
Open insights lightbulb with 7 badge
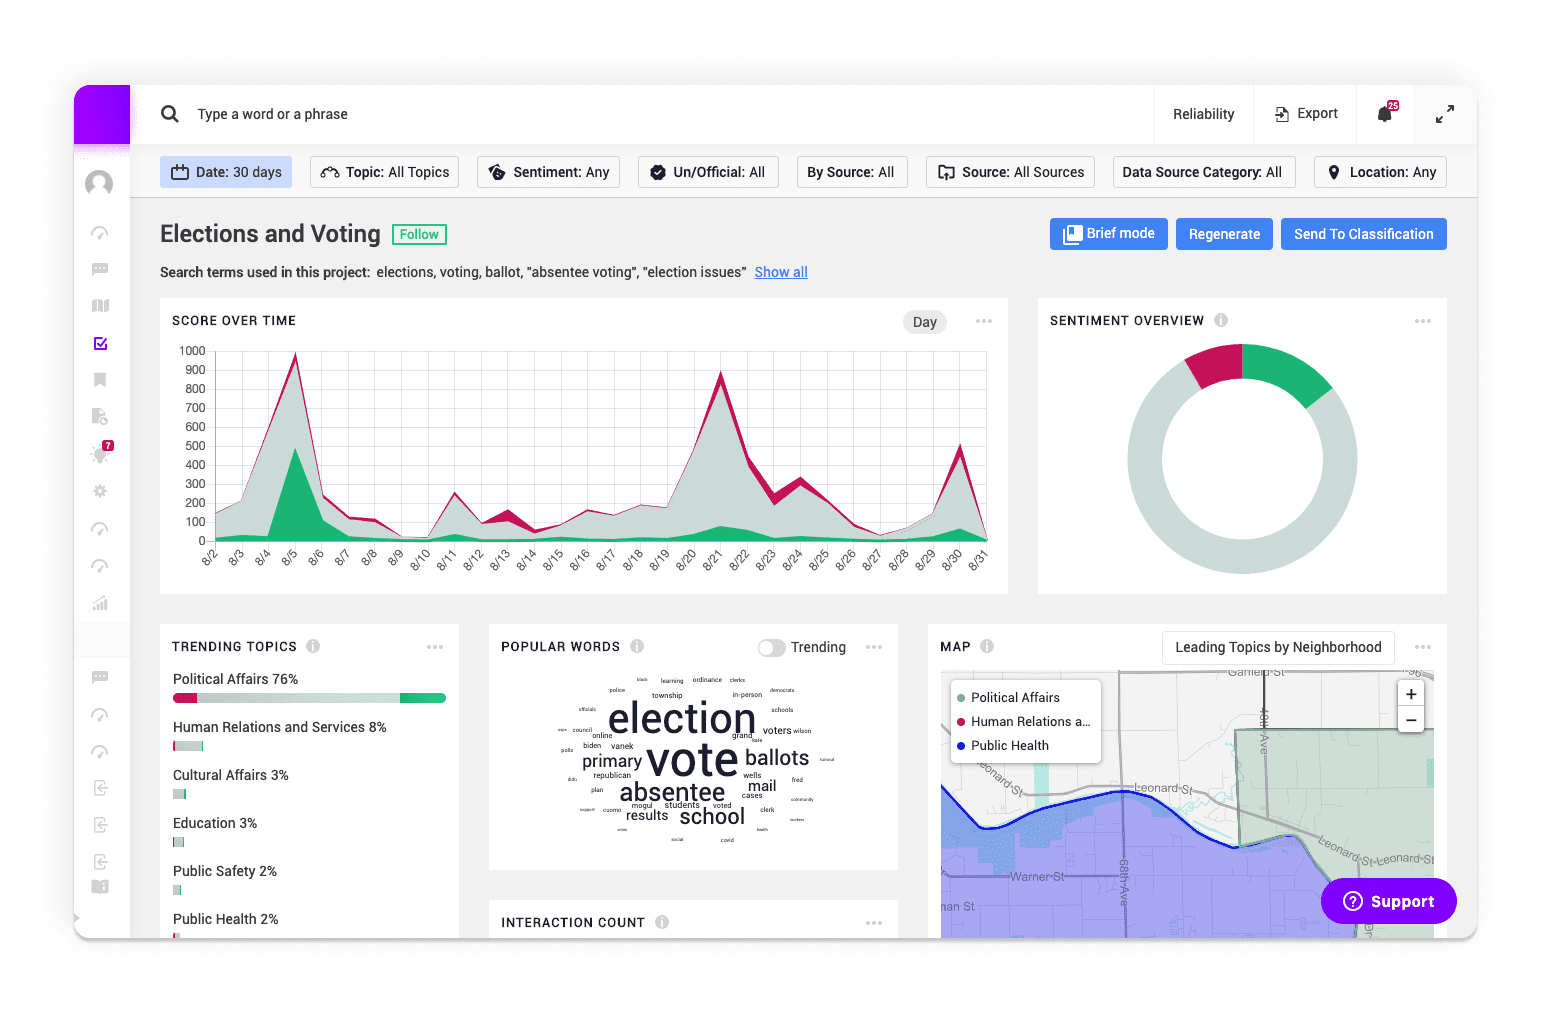tap(100, 453)
